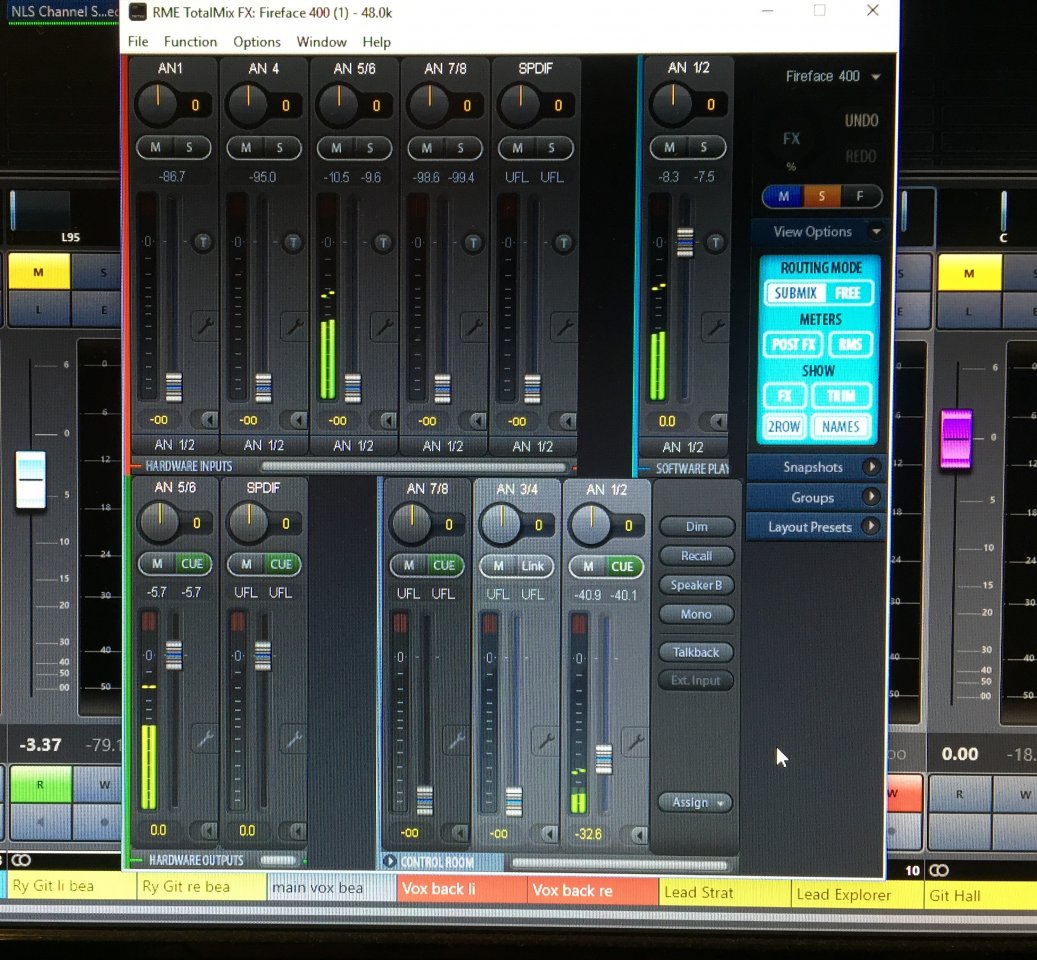Open the Options menu
1037x960 pixels.
click(x=257, y=42)
